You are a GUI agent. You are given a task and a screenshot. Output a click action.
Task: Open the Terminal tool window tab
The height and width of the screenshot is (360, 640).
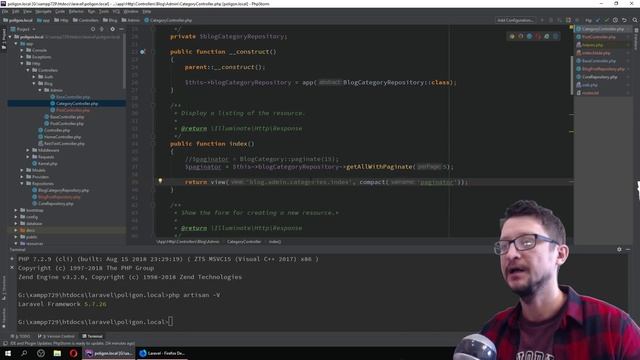[92, 336]
